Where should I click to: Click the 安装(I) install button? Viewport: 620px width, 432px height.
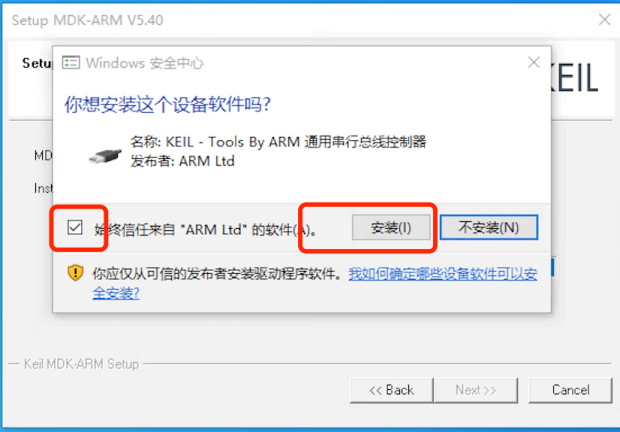click(391, 227)
